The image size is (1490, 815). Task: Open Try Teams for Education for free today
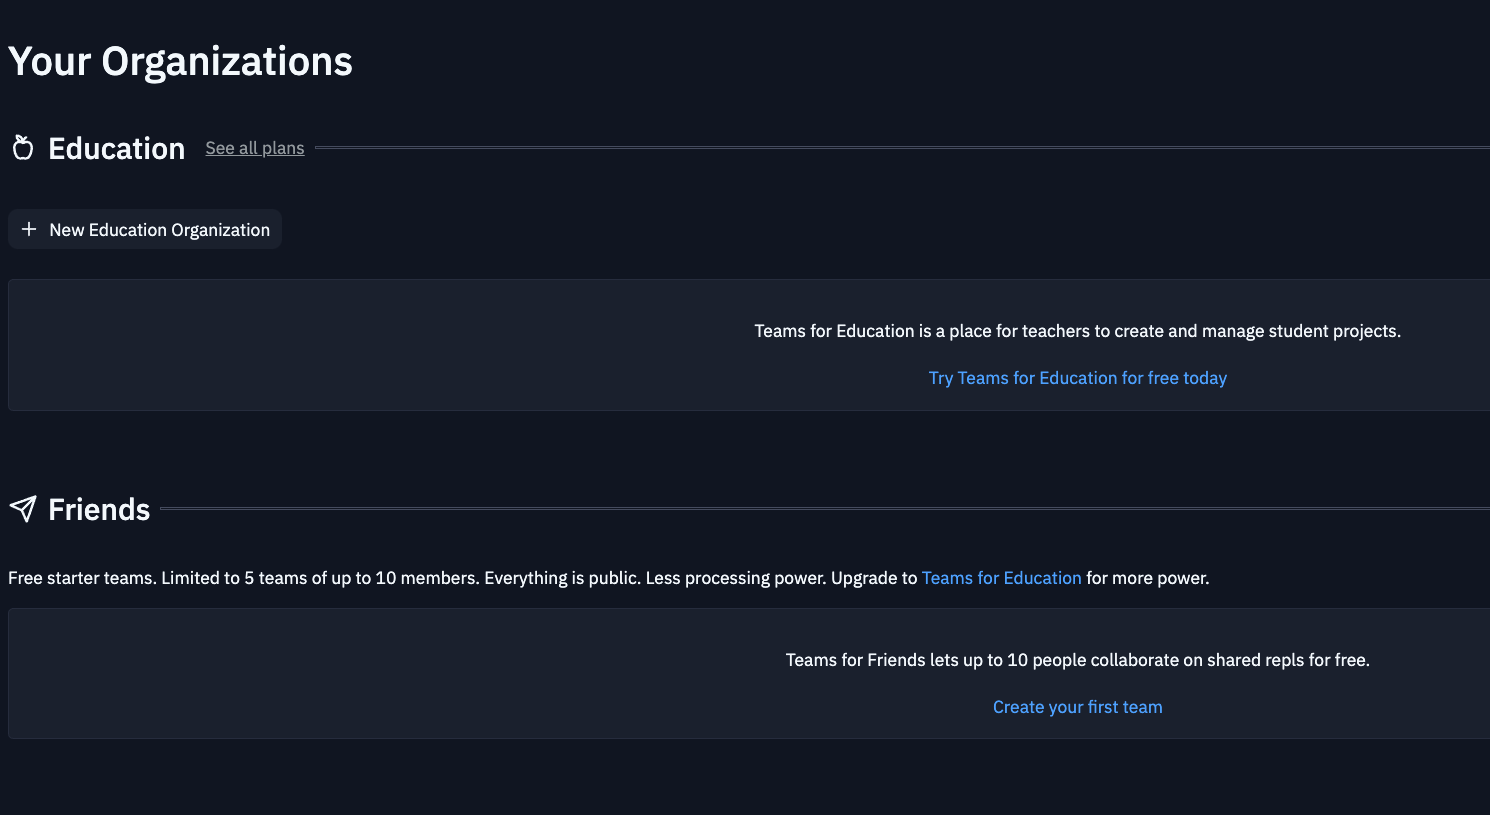pos(1077,378)
